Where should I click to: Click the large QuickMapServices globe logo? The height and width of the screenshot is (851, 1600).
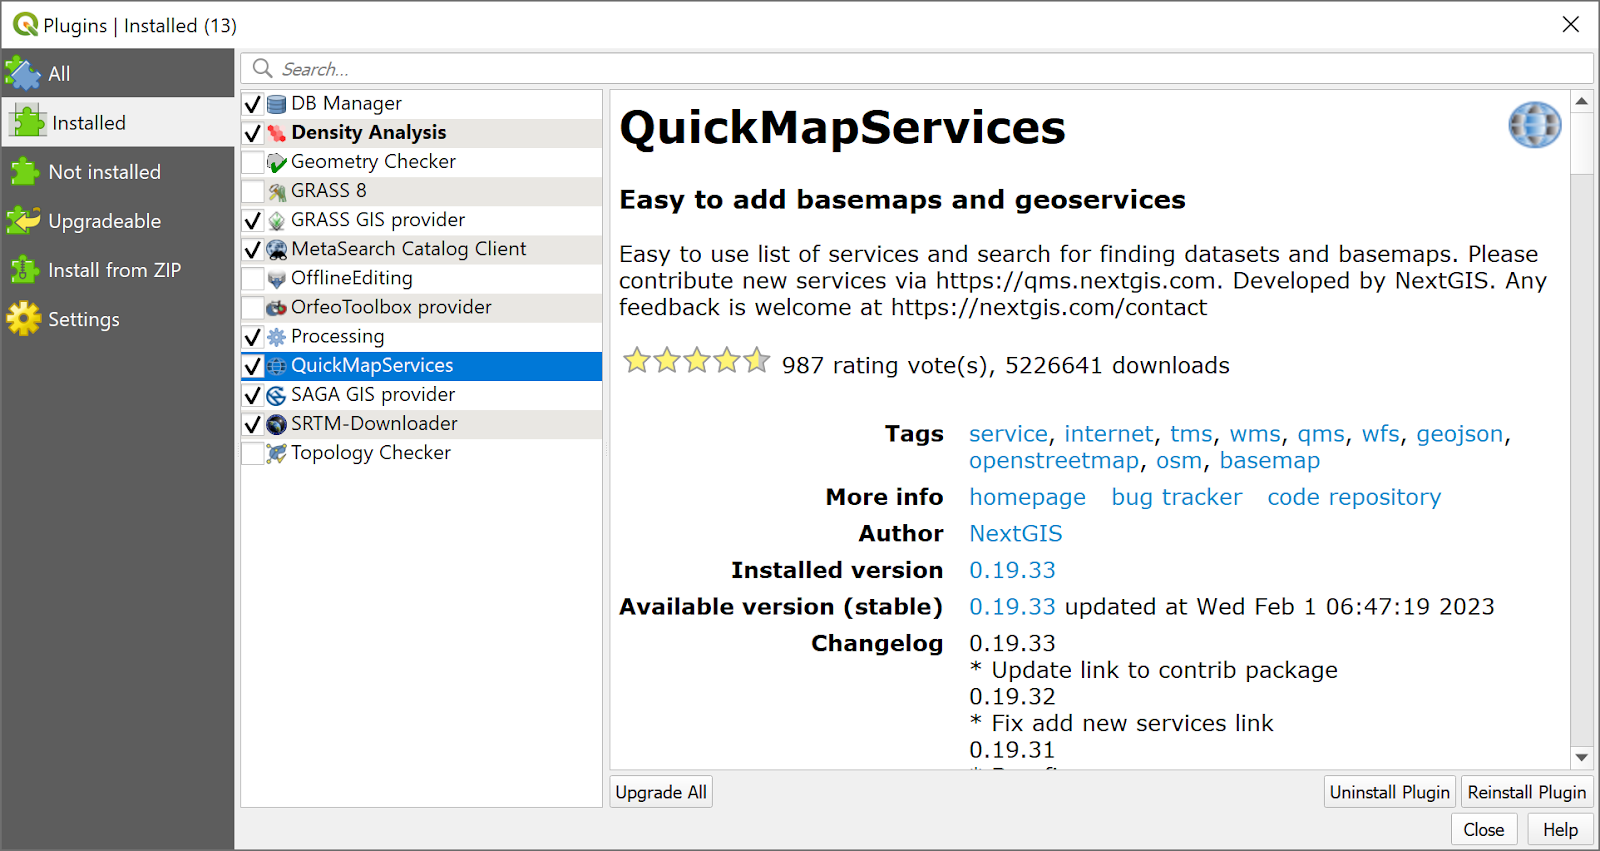(1535, 125)
